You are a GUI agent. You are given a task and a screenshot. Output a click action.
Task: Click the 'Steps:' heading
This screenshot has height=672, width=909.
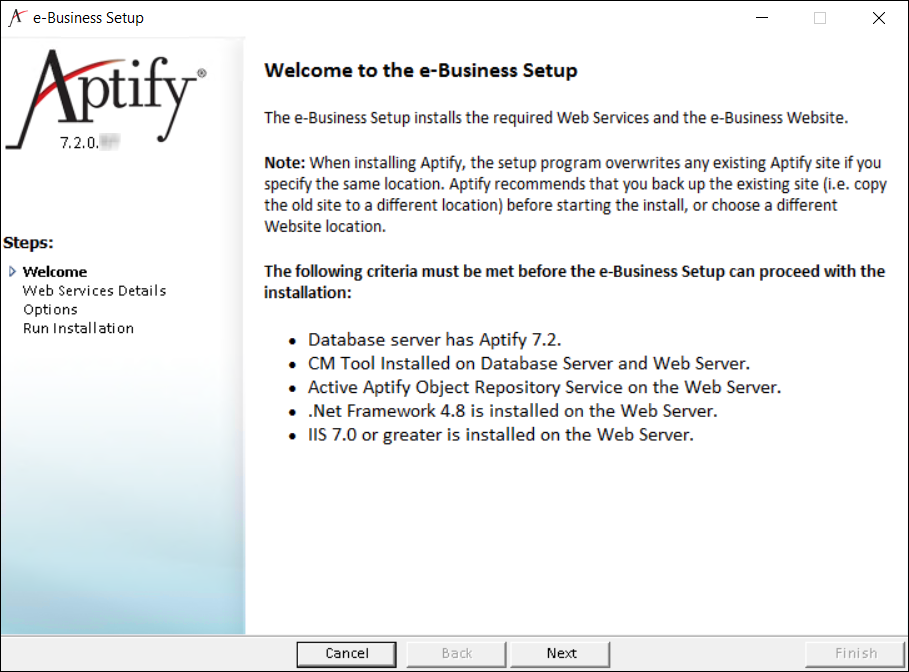pos(28,242)
